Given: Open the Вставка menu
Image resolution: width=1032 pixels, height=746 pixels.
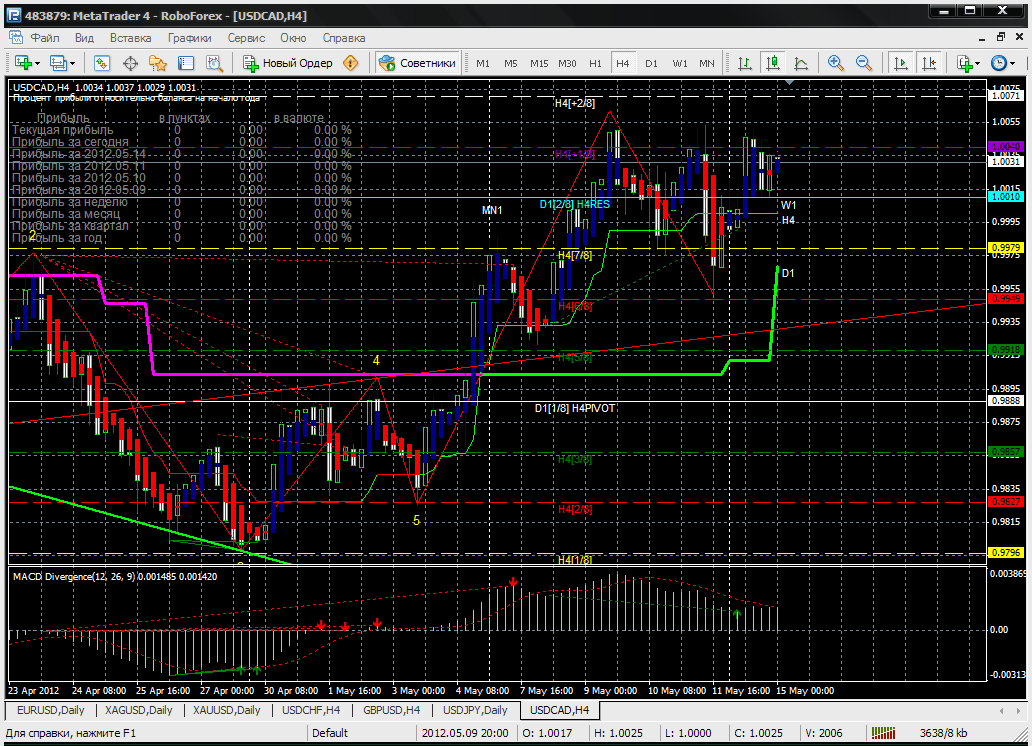Looking at the screenshot, I should [130, 38].
